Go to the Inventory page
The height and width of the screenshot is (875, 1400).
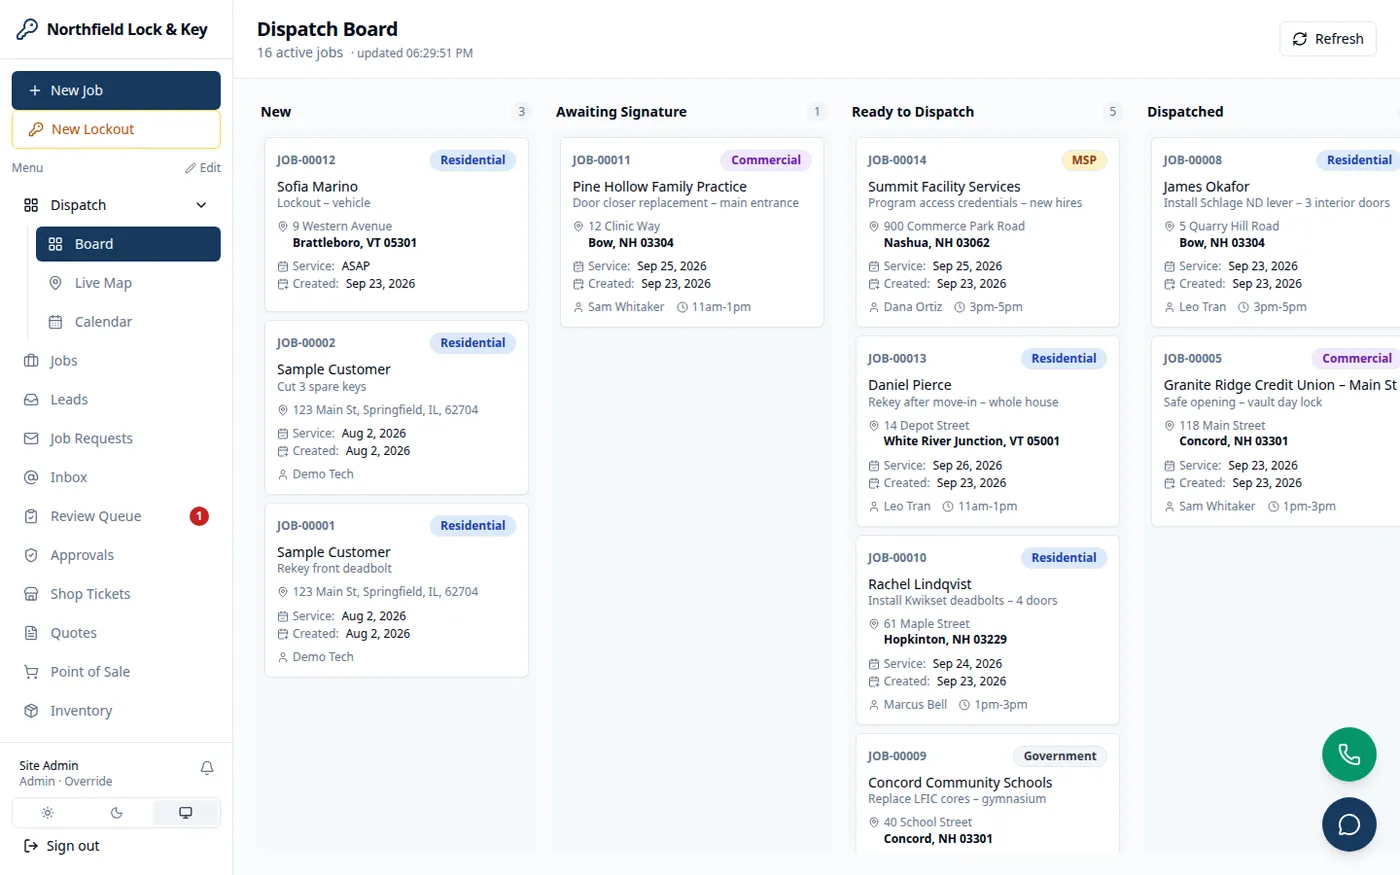[x=116, y=711]
